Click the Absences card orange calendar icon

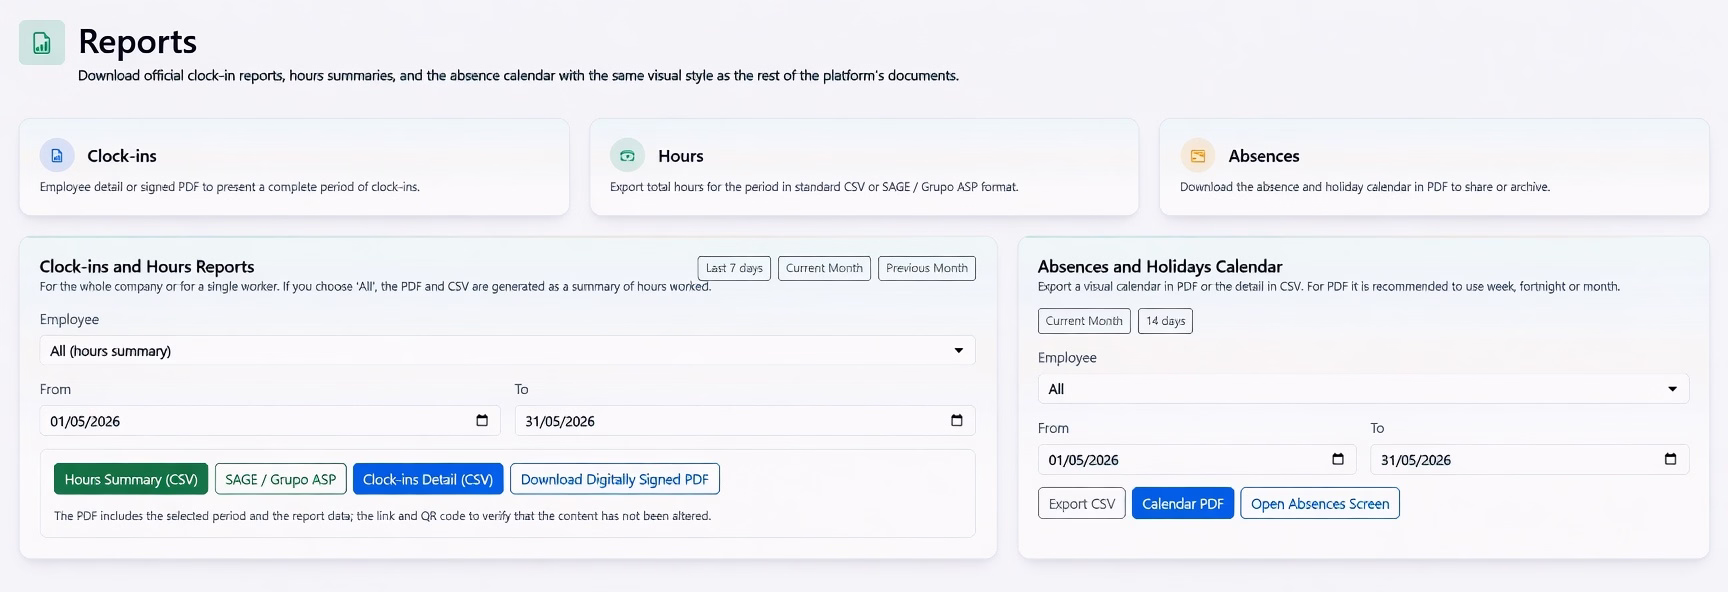click(1197, 156)
